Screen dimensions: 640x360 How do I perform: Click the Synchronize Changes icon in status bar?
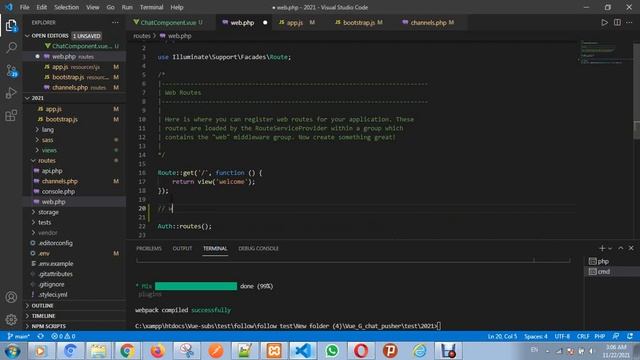(40, 336)
